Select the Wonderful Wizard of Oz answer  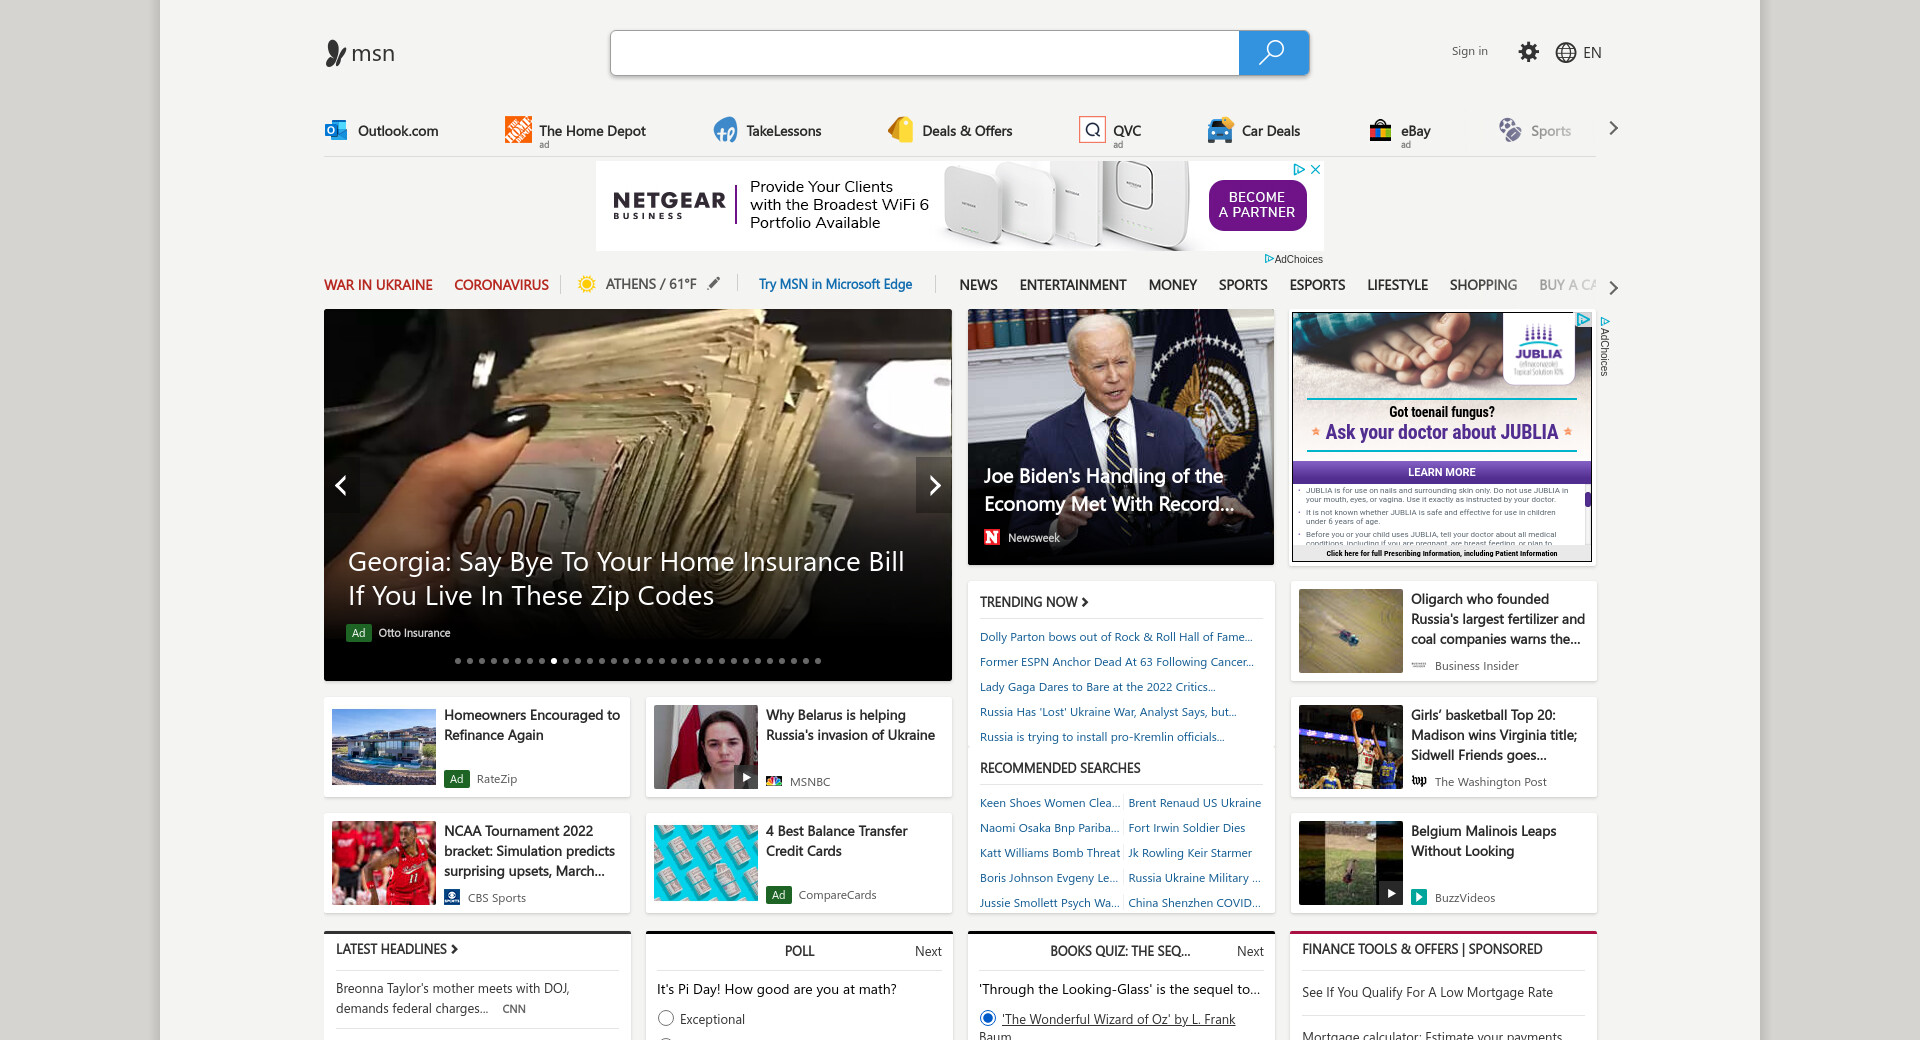[988, 1018]
